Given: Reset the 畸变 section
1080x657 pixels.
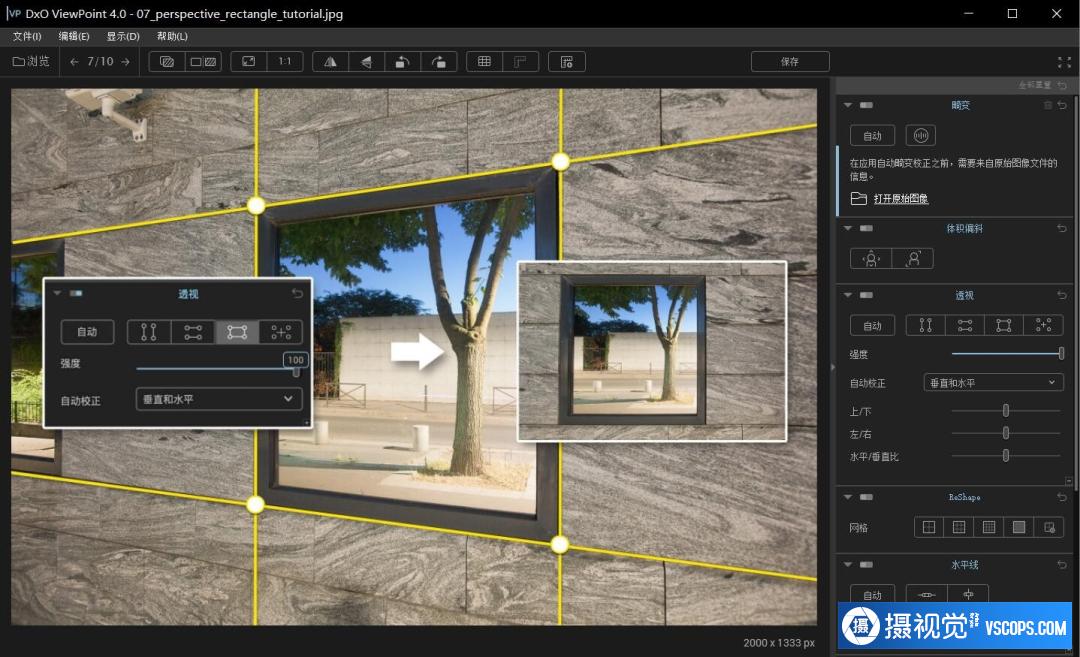Looking at the screenshot, I should coord(1062,105).
